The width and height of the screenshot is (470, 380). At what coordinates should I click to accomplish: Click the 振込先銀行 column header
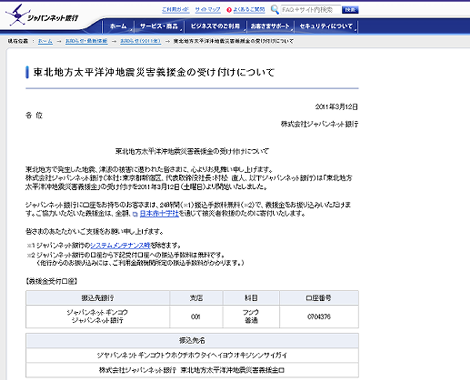pos(98,298)
